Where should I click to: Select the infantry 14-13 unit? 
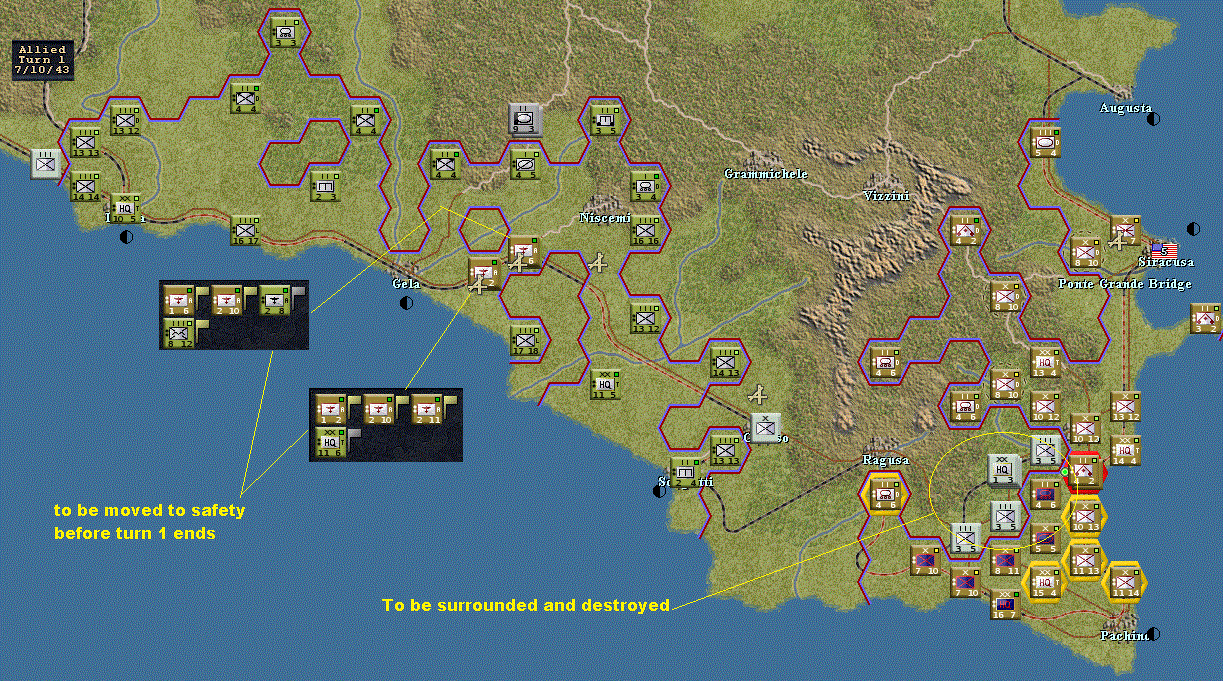pyautogui.click(x=725, y=362)
